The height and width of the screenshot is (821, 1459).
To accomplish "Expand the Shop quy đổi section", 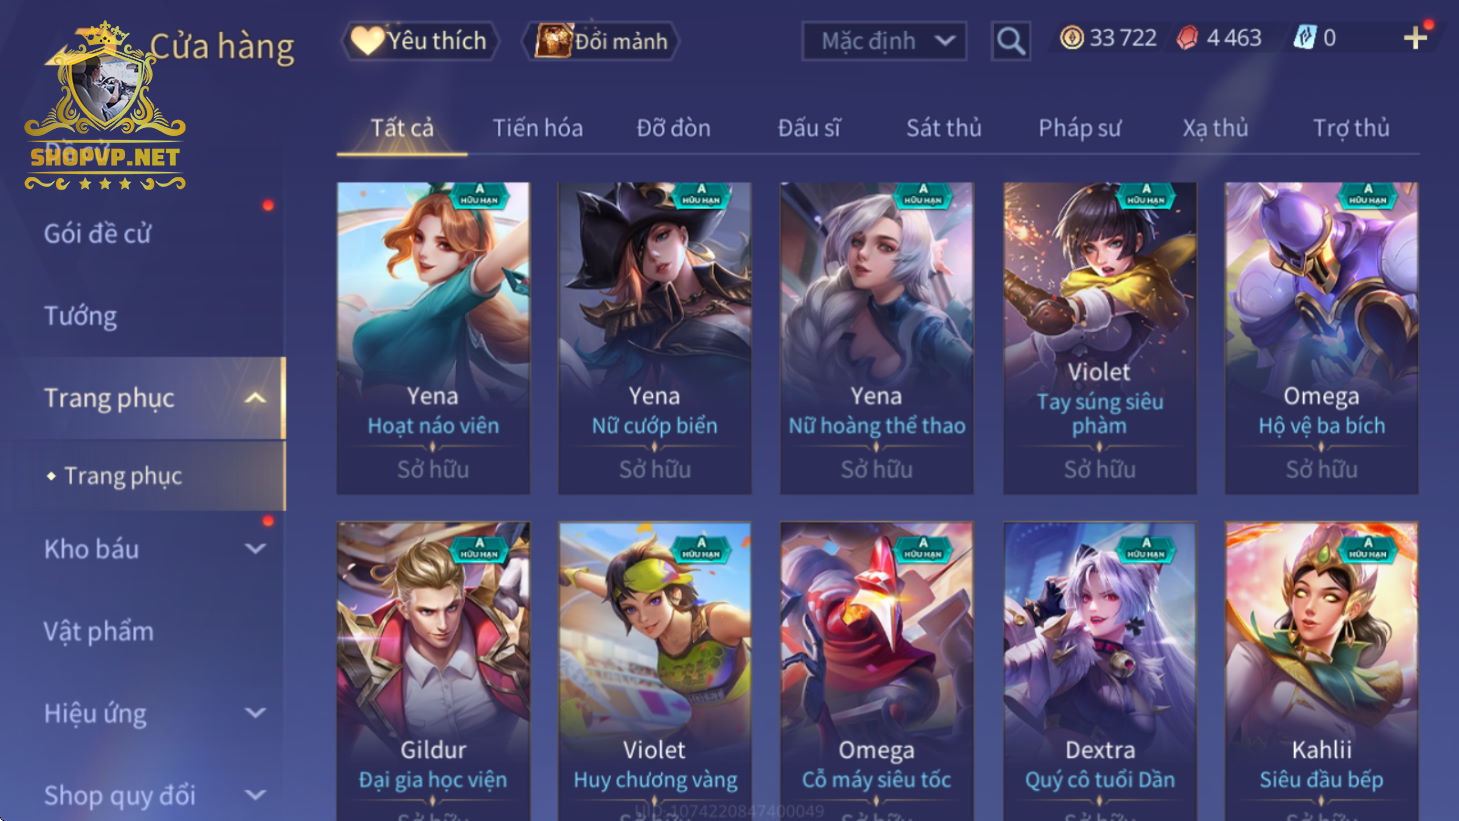I will pyautogui.click(x=256, y=795).
